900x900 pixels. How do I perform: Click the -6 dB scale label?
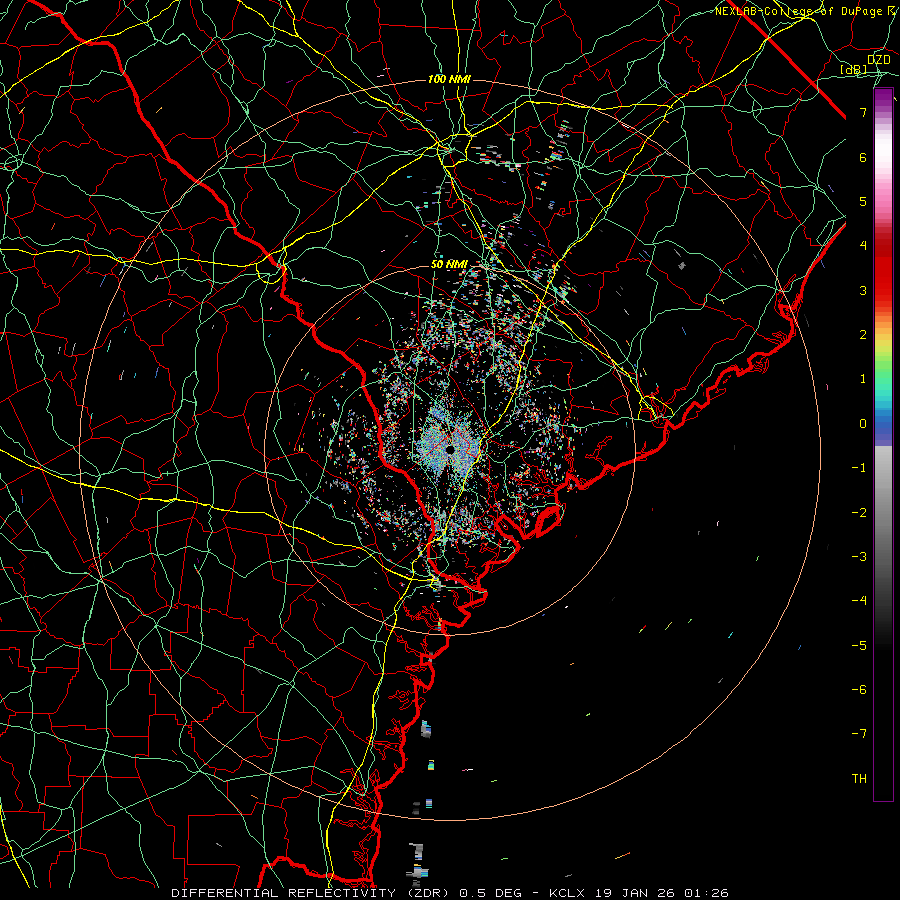point(859,690)
